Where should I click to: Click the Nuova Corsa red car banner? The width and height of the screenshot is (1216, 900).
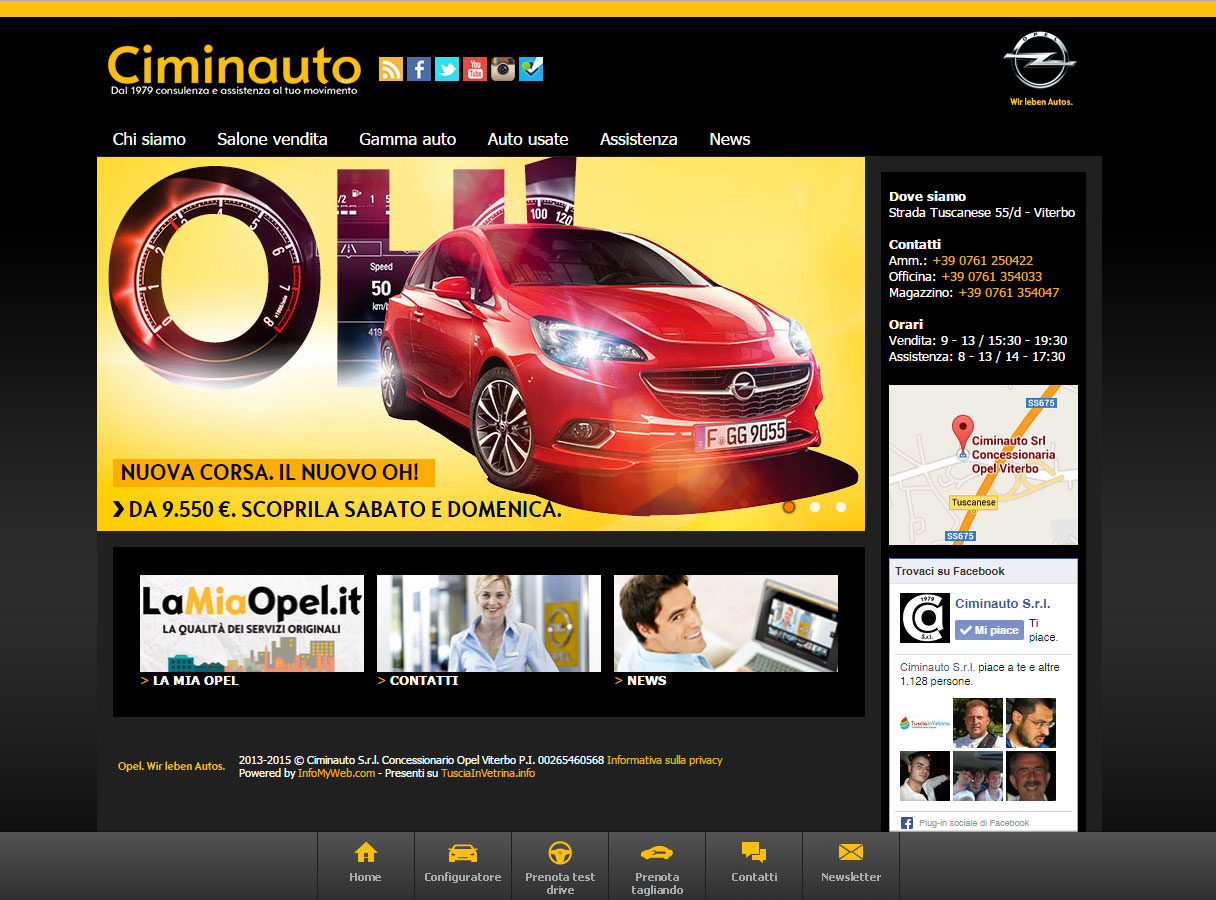tap(481, 343)
